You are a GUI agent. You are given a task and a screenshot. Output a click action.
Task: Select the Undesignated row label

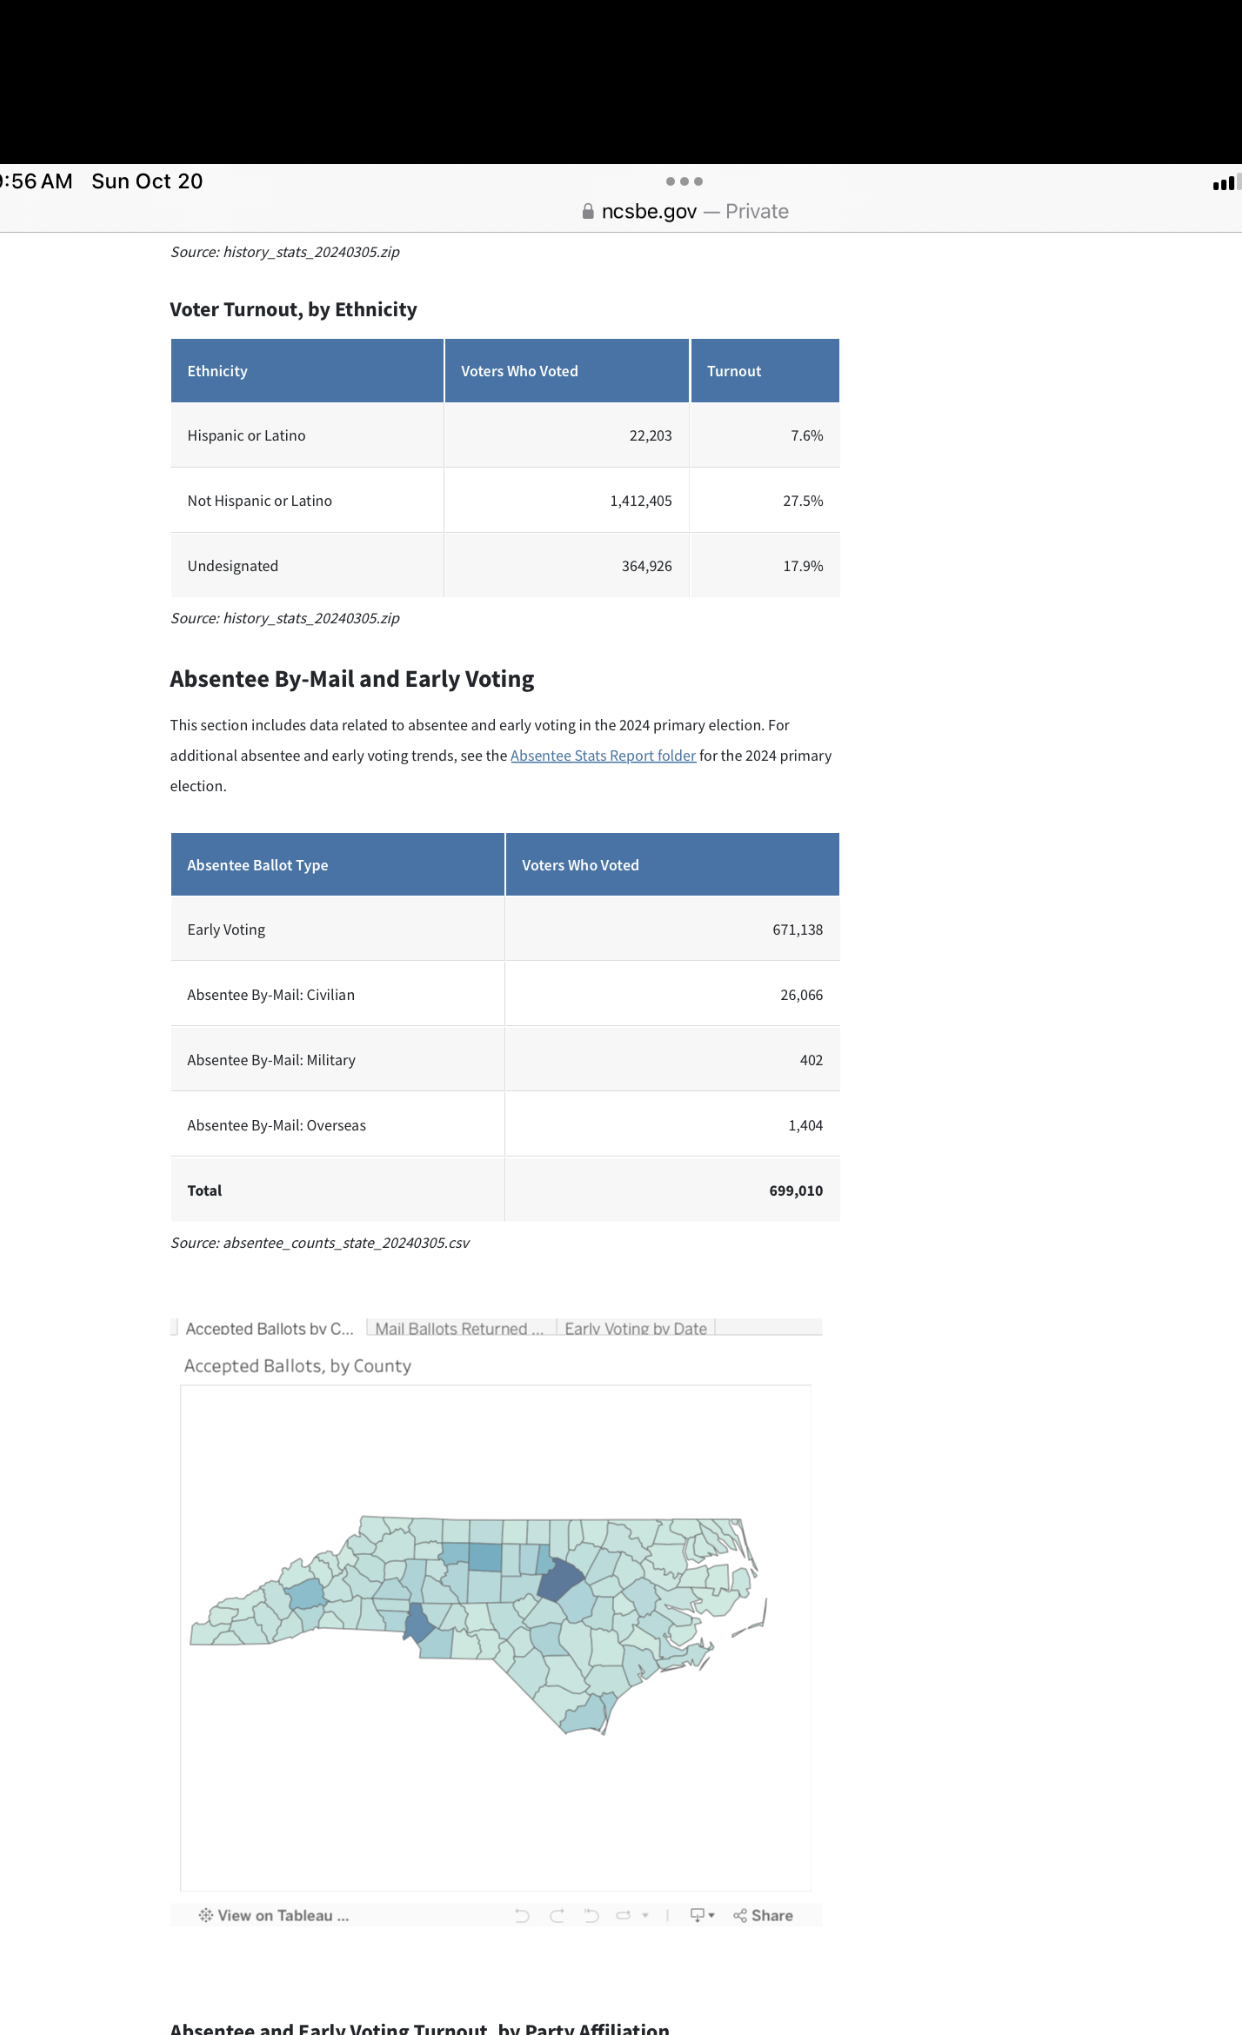233,566
